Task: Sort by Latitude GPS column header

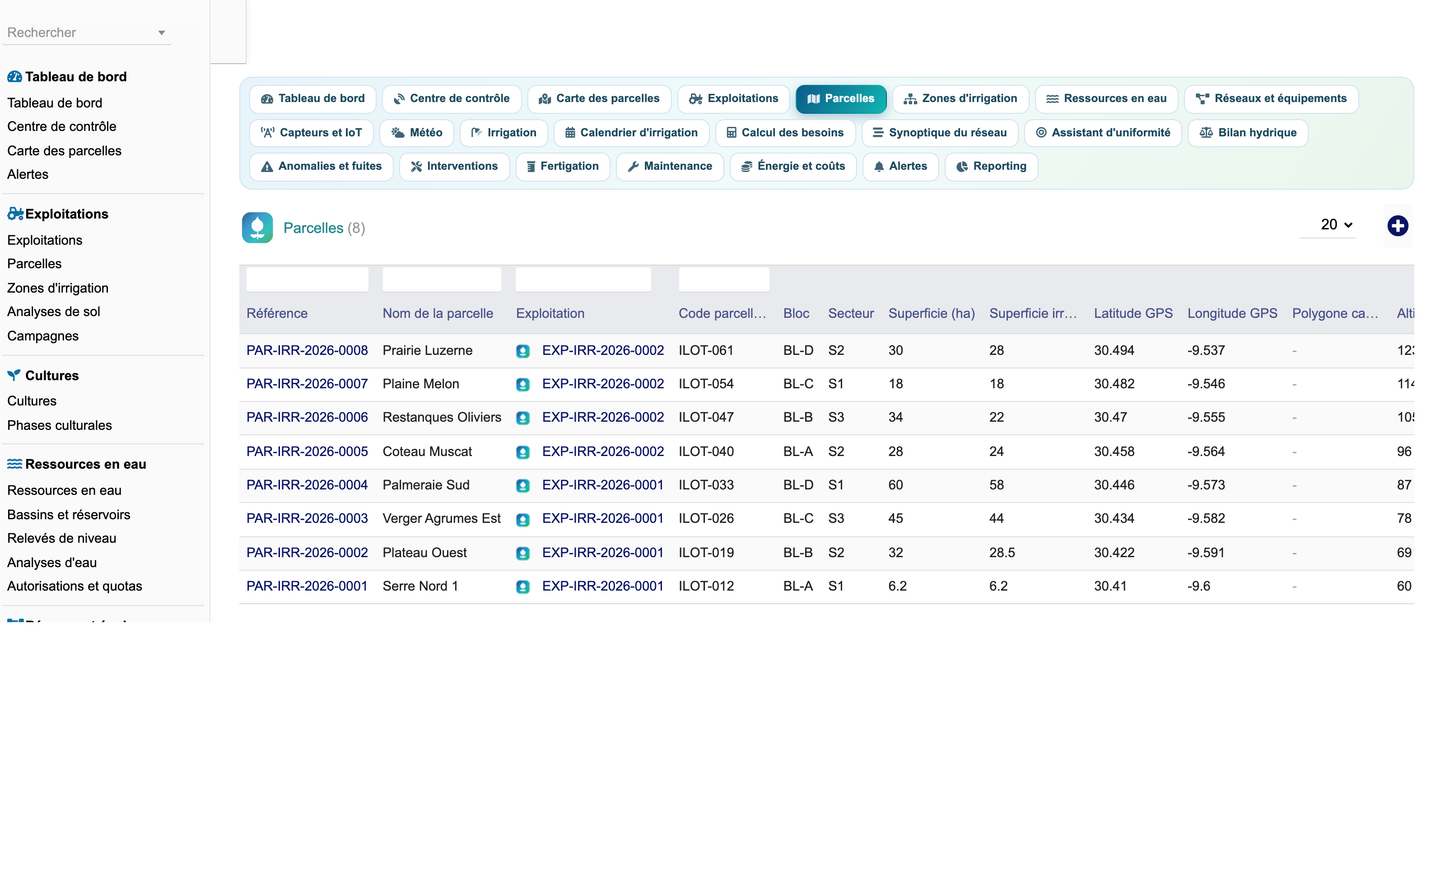Action: [1133, 314]
